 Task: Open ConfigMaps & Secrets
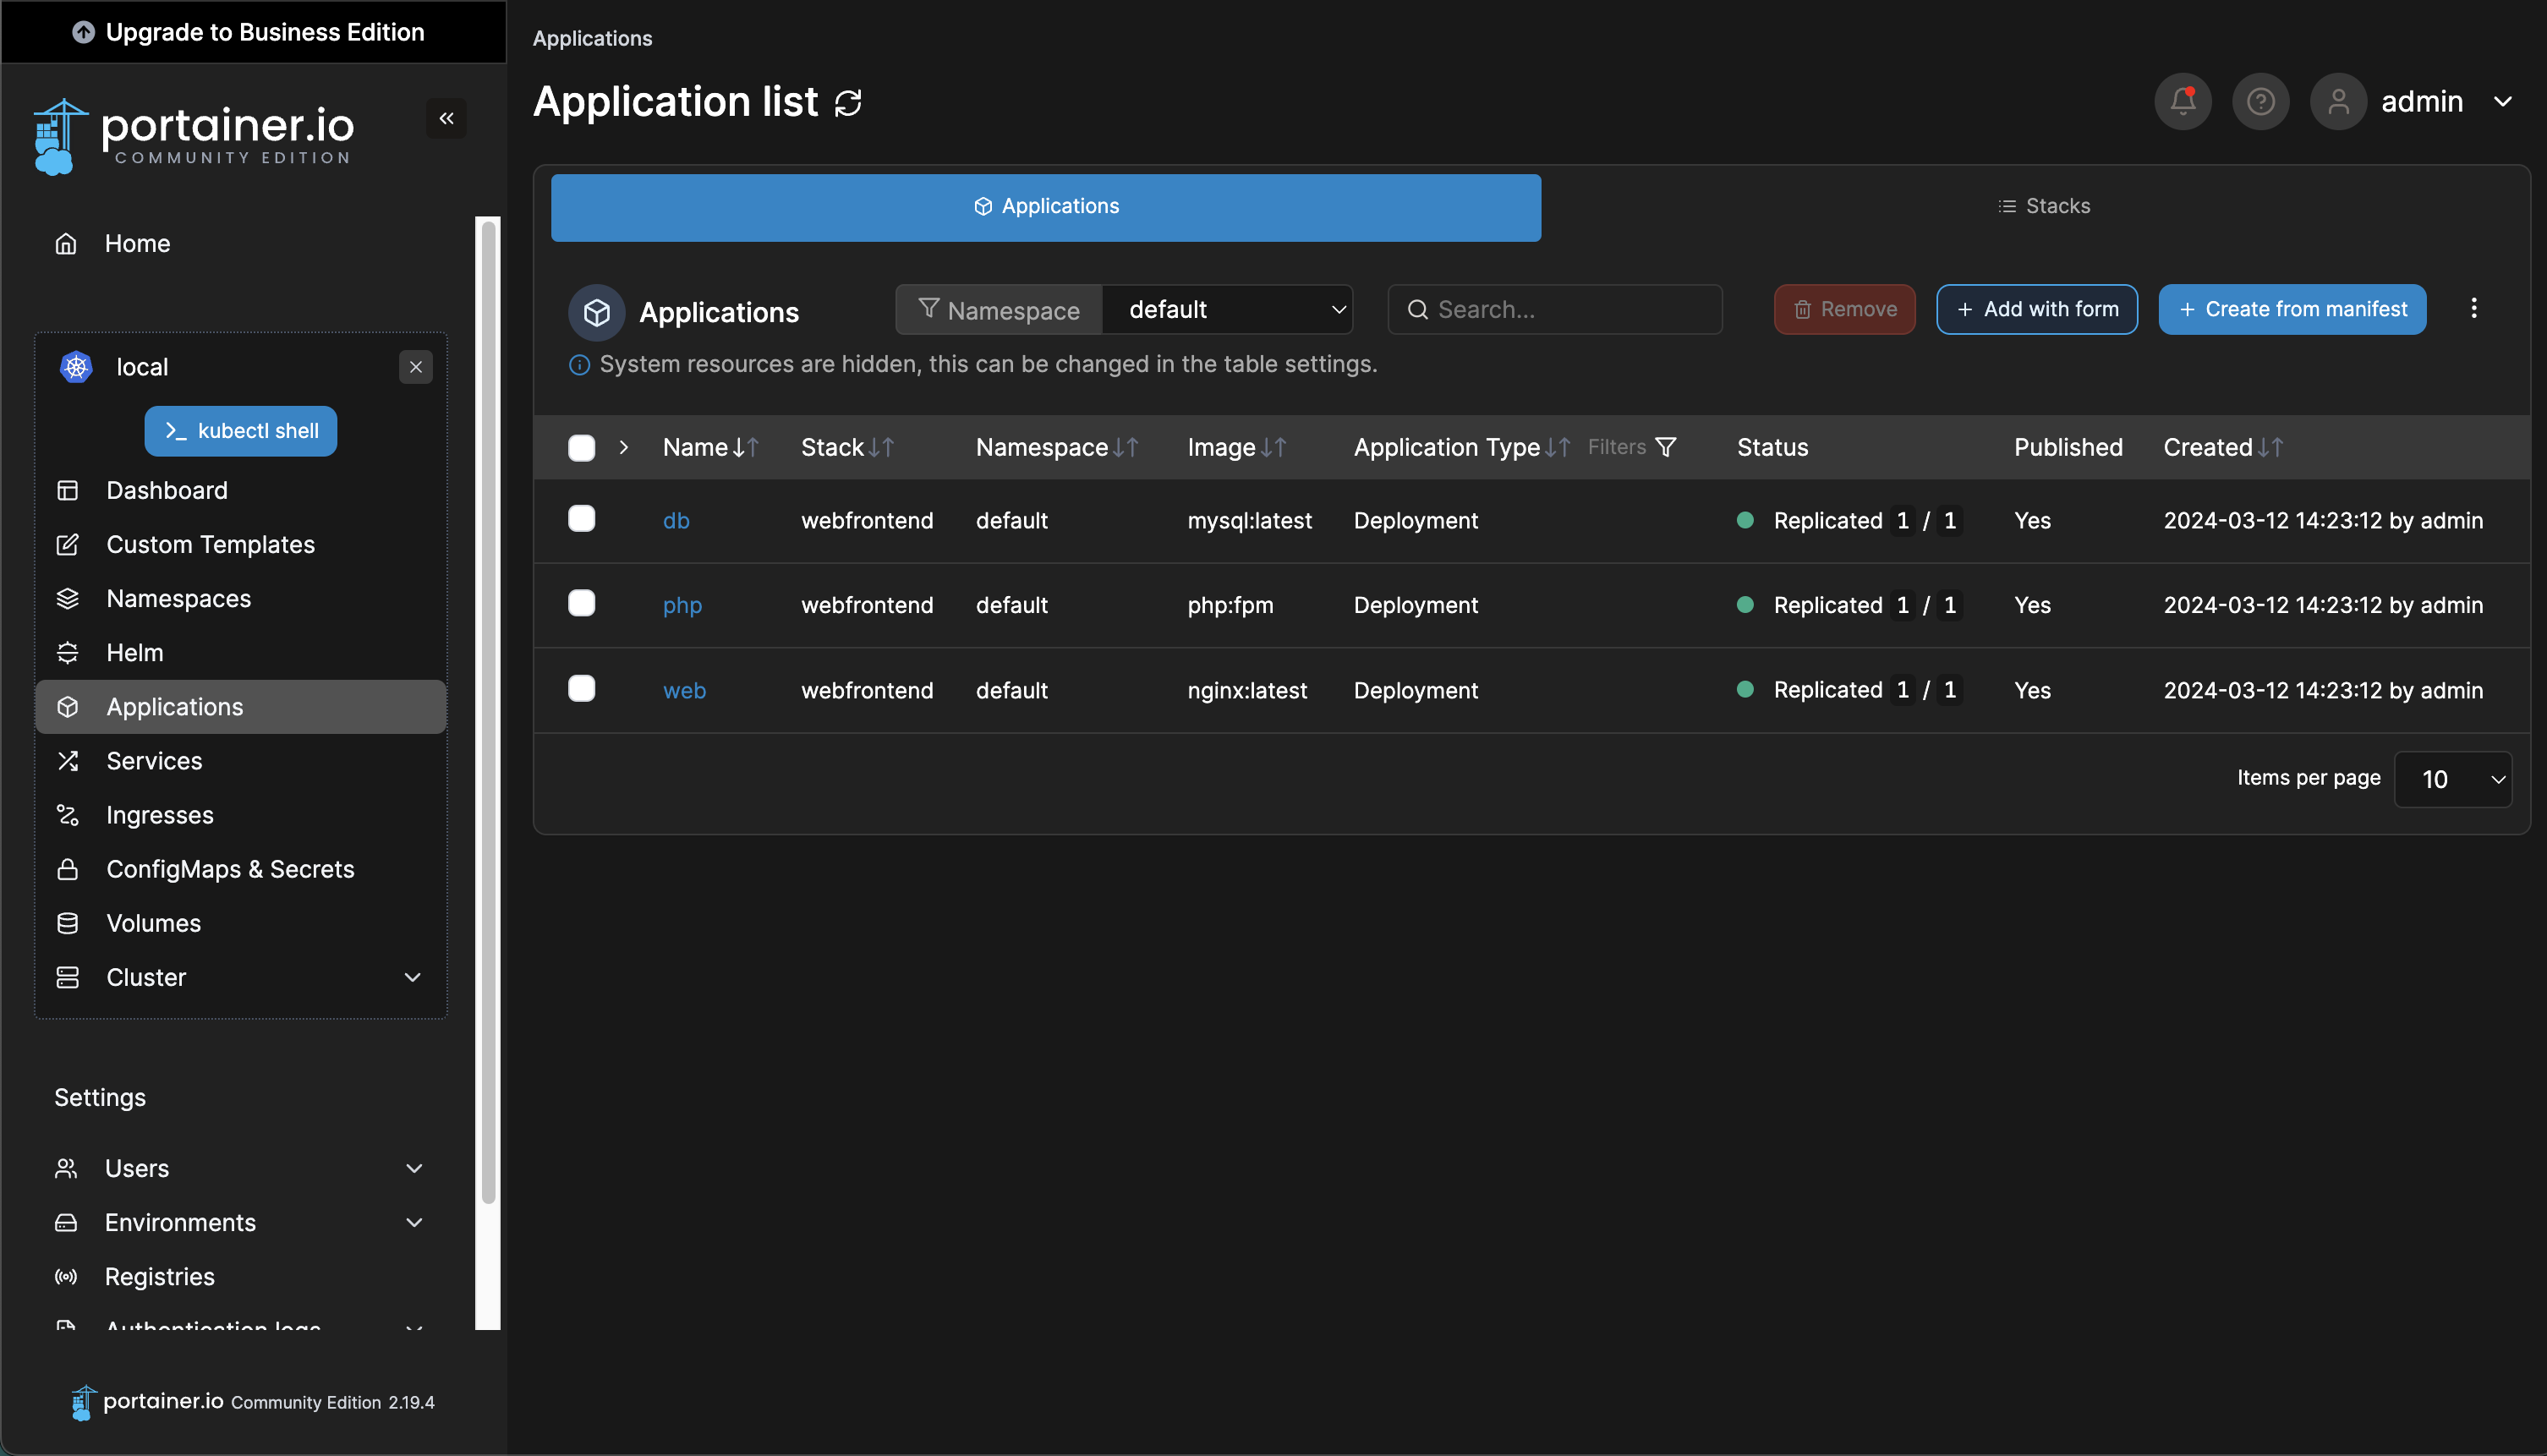(241, 869)
